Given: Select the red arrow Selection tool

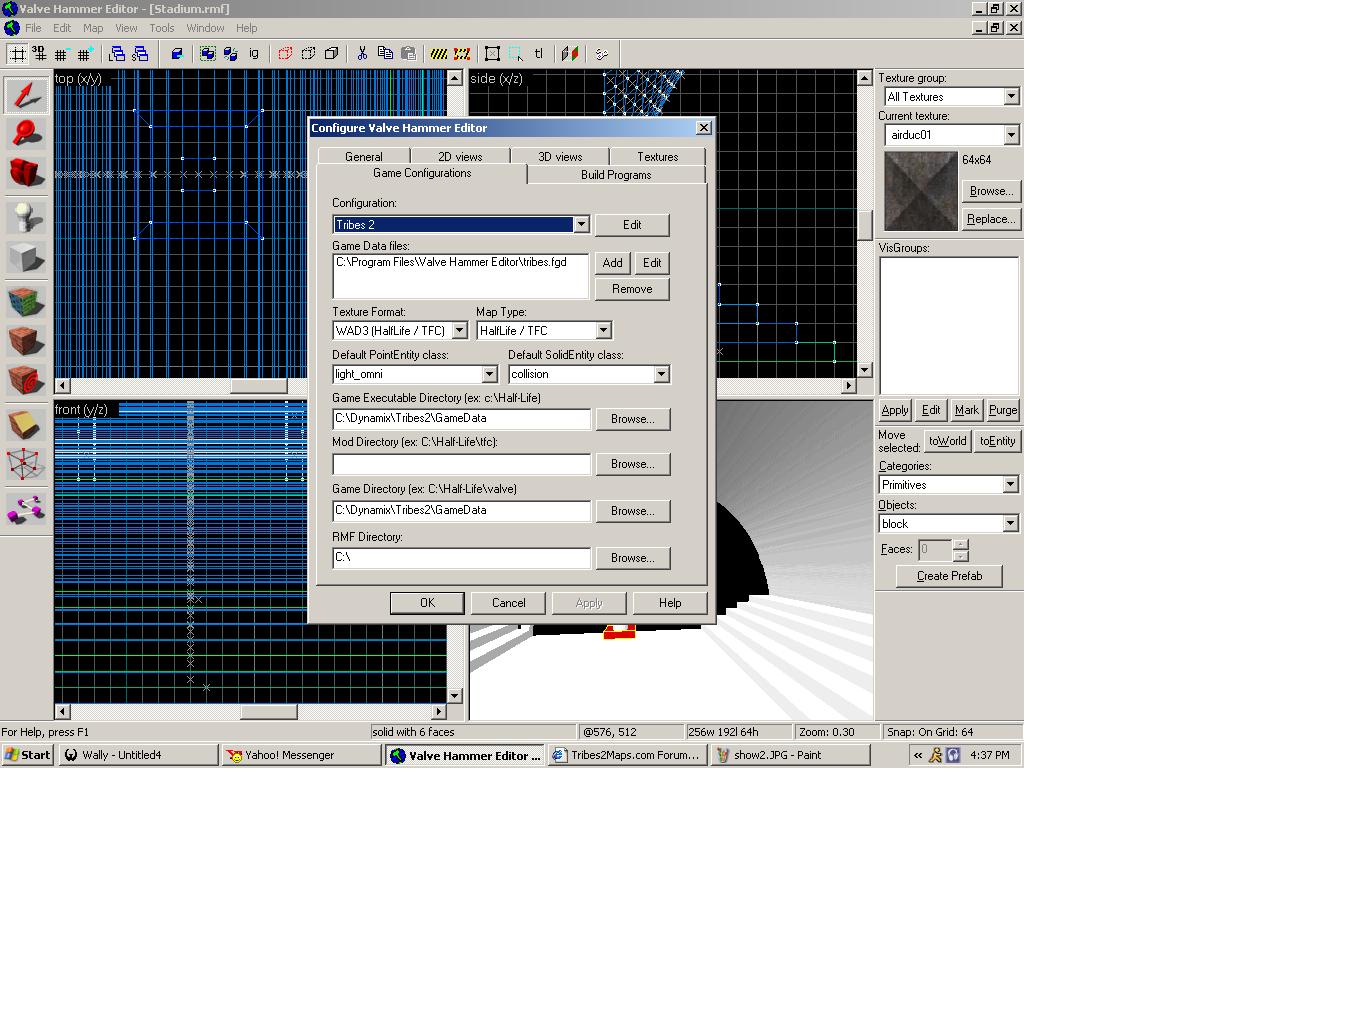Looking at the screenshot, I should pos(26,95).
